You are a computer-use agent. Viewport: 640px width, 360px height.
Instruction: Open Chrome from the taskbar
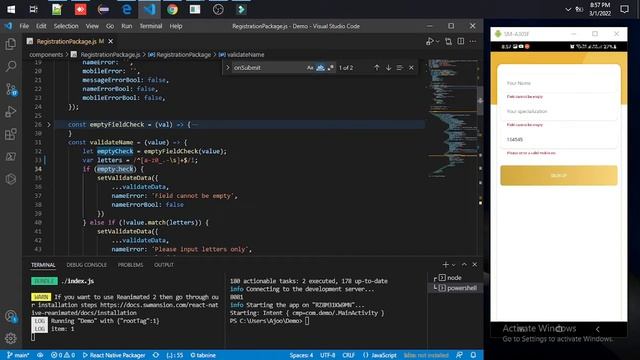(x=172, y=9)
